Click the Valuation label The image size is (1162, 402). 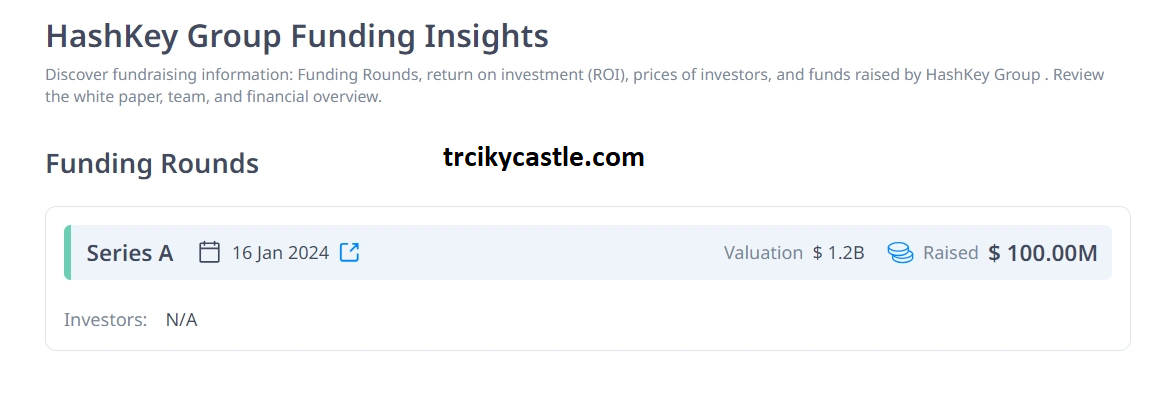click(763, 253)
